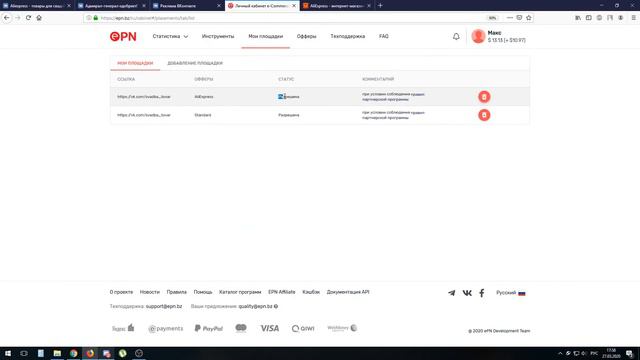The width and height of the screenshot is (640, 360).
Task: Open Firefox from the taskbar
Action: coord(90,353)
